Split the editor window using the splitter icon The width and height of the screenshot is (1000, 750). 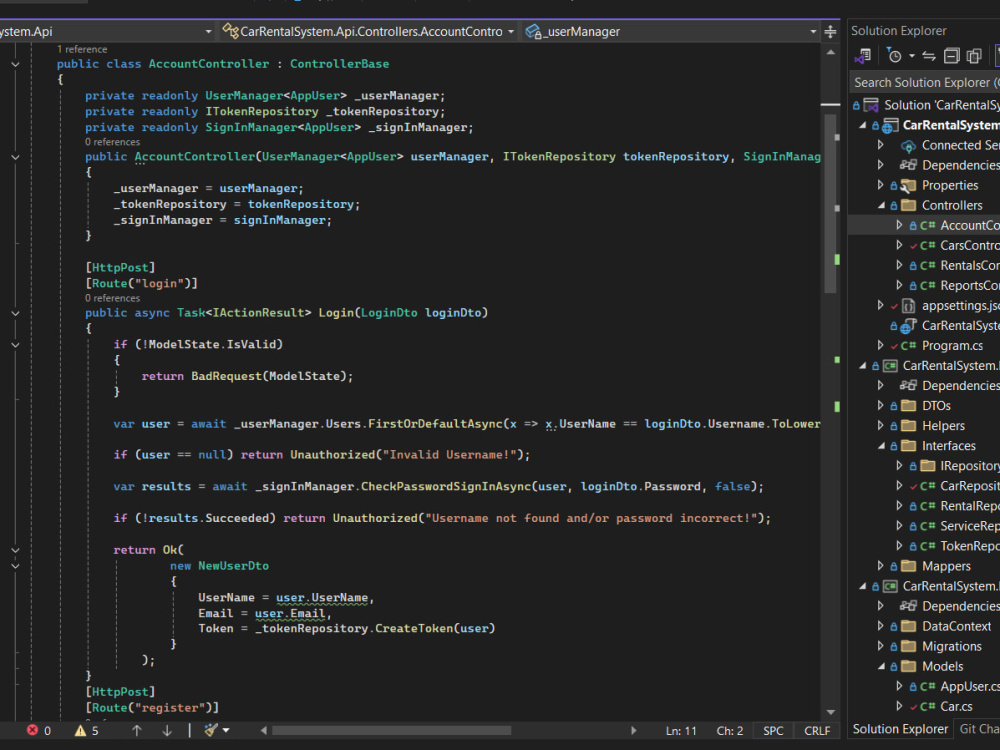830,31
